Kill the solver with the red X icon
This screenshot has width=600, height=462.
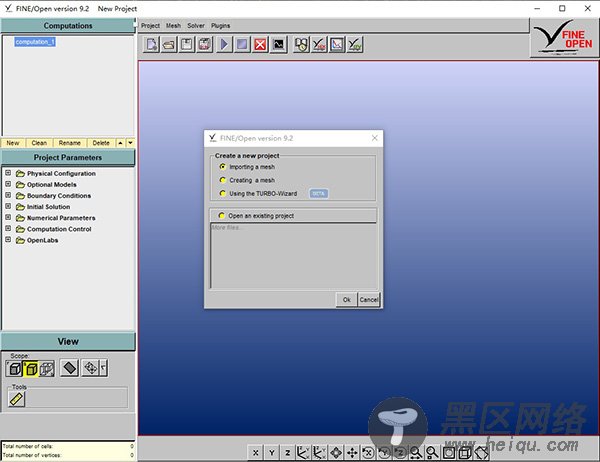pos(260,44)
